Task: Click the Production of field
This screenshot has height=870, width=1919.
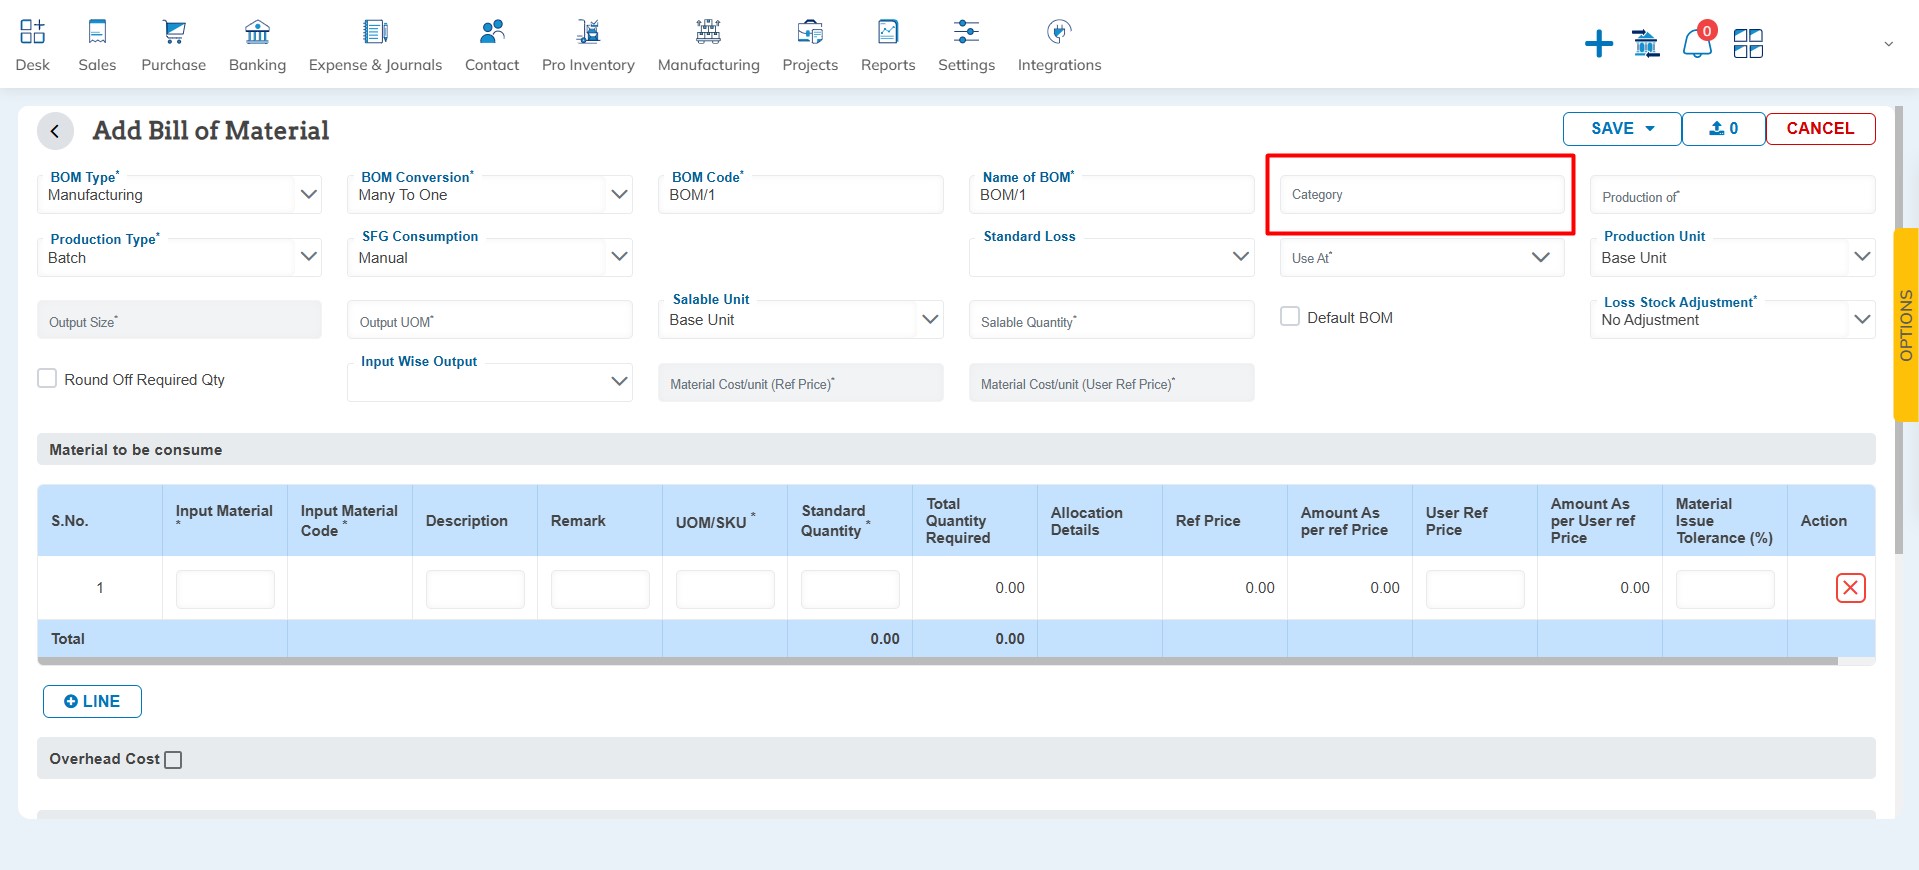Action: coord(1732,195)
